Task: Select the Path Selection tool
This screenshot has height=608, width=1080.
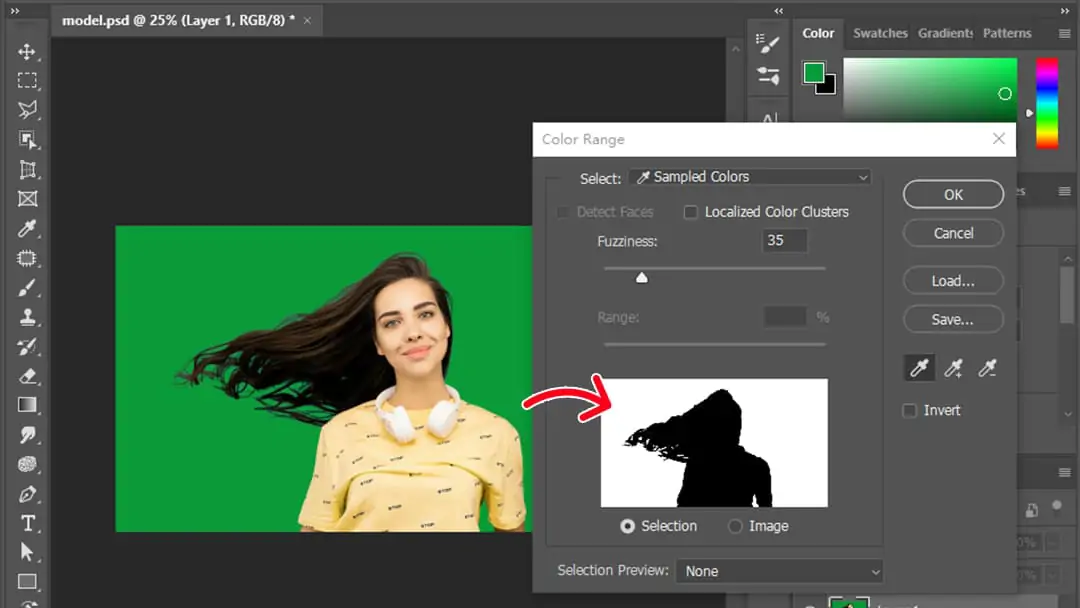Action: [x=27, y=552]
